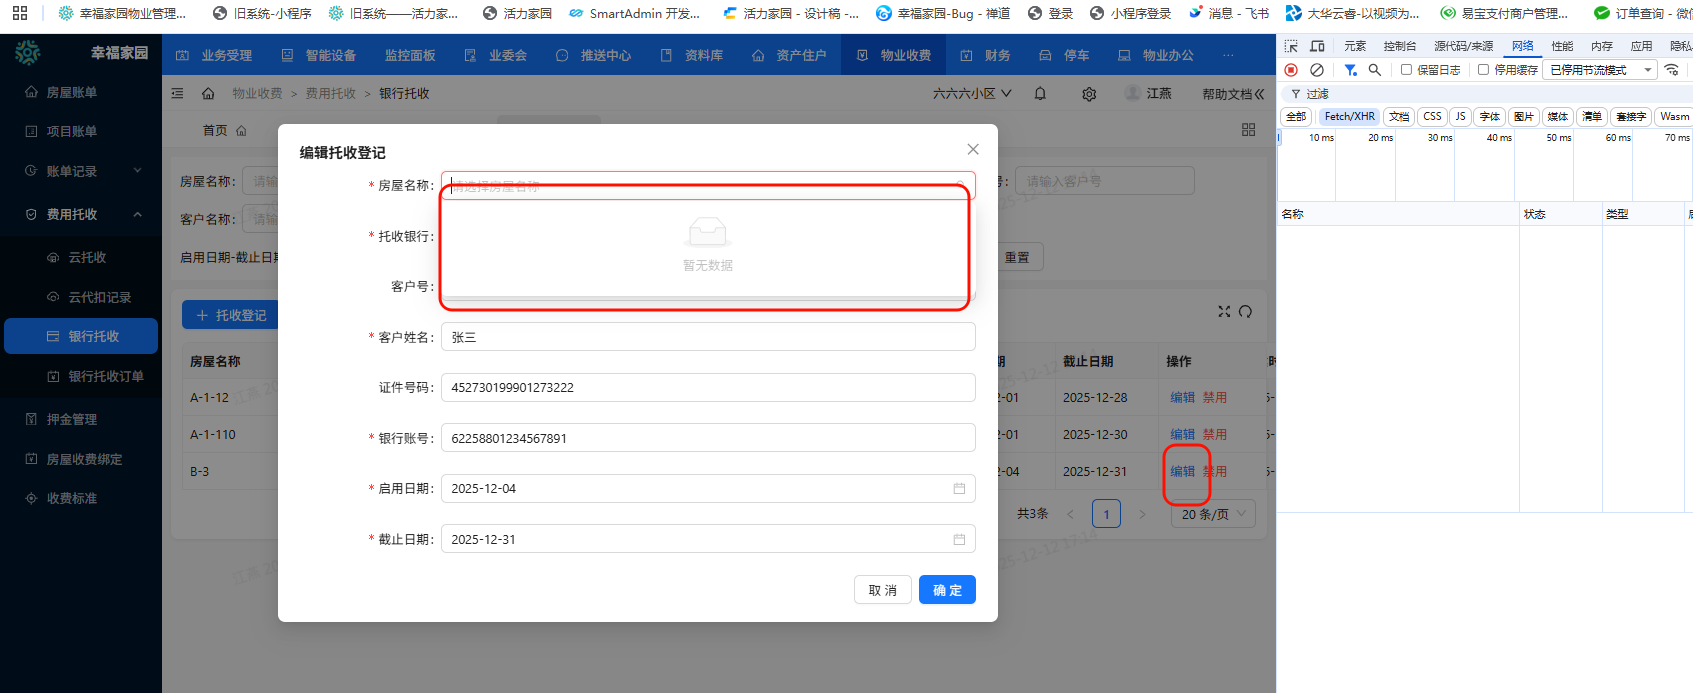Click the 银行账号 input field
This screenshot has height=693, width=1693.
[708, 438]
